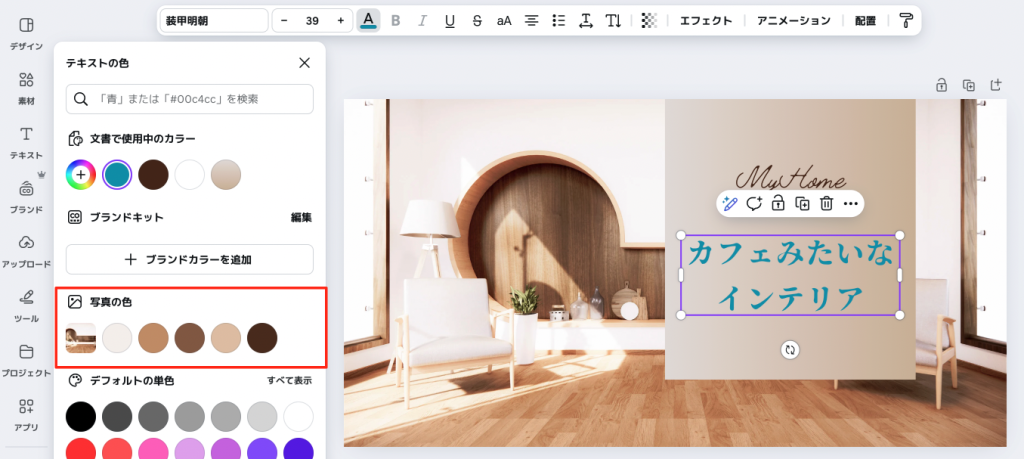This screenshot has height=459, width=1024.
Task: Open the three-dot more options menu
Action: (x=851, y=203)
